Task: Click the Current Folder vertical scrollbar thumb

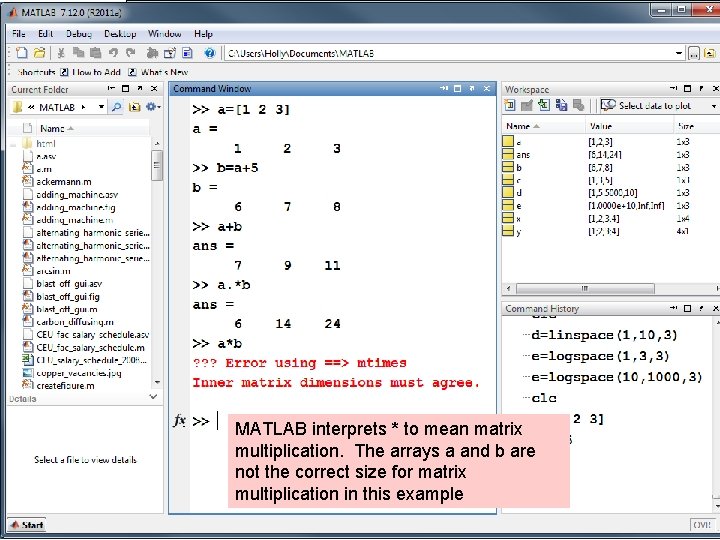Action: 157,165
